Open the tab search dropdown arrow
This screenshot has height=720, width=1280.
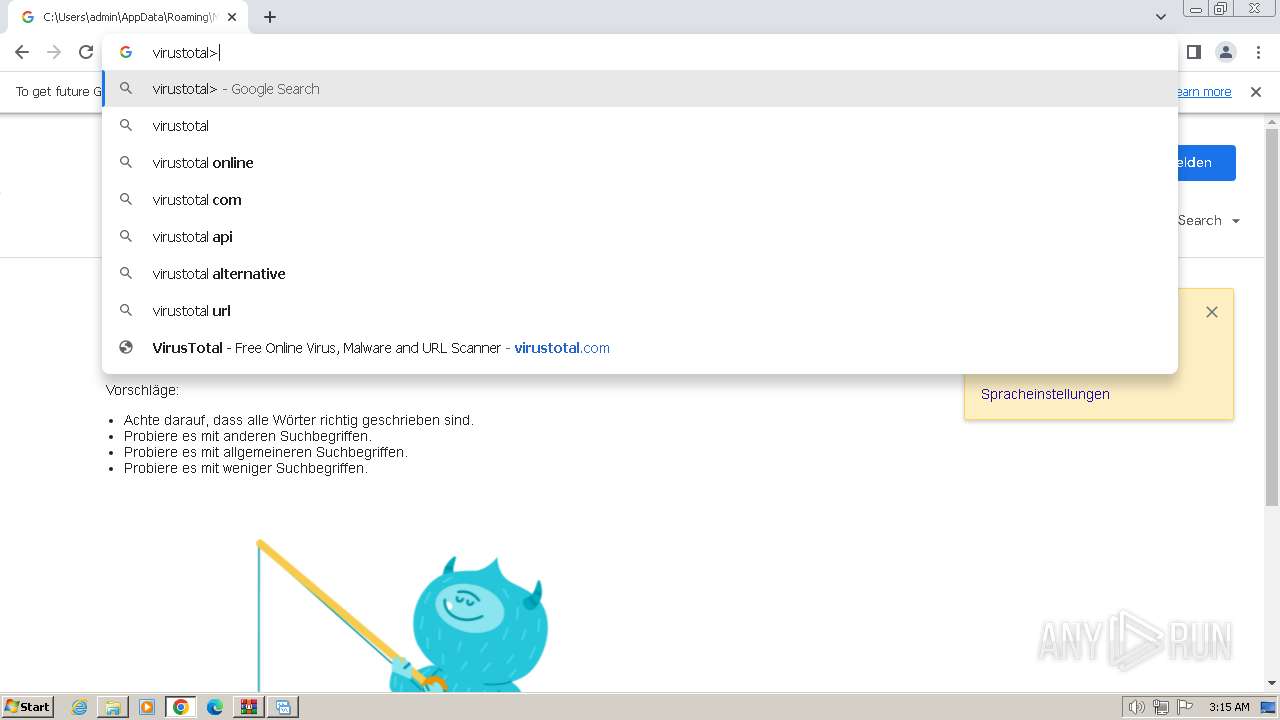(x=1160, y=17)
